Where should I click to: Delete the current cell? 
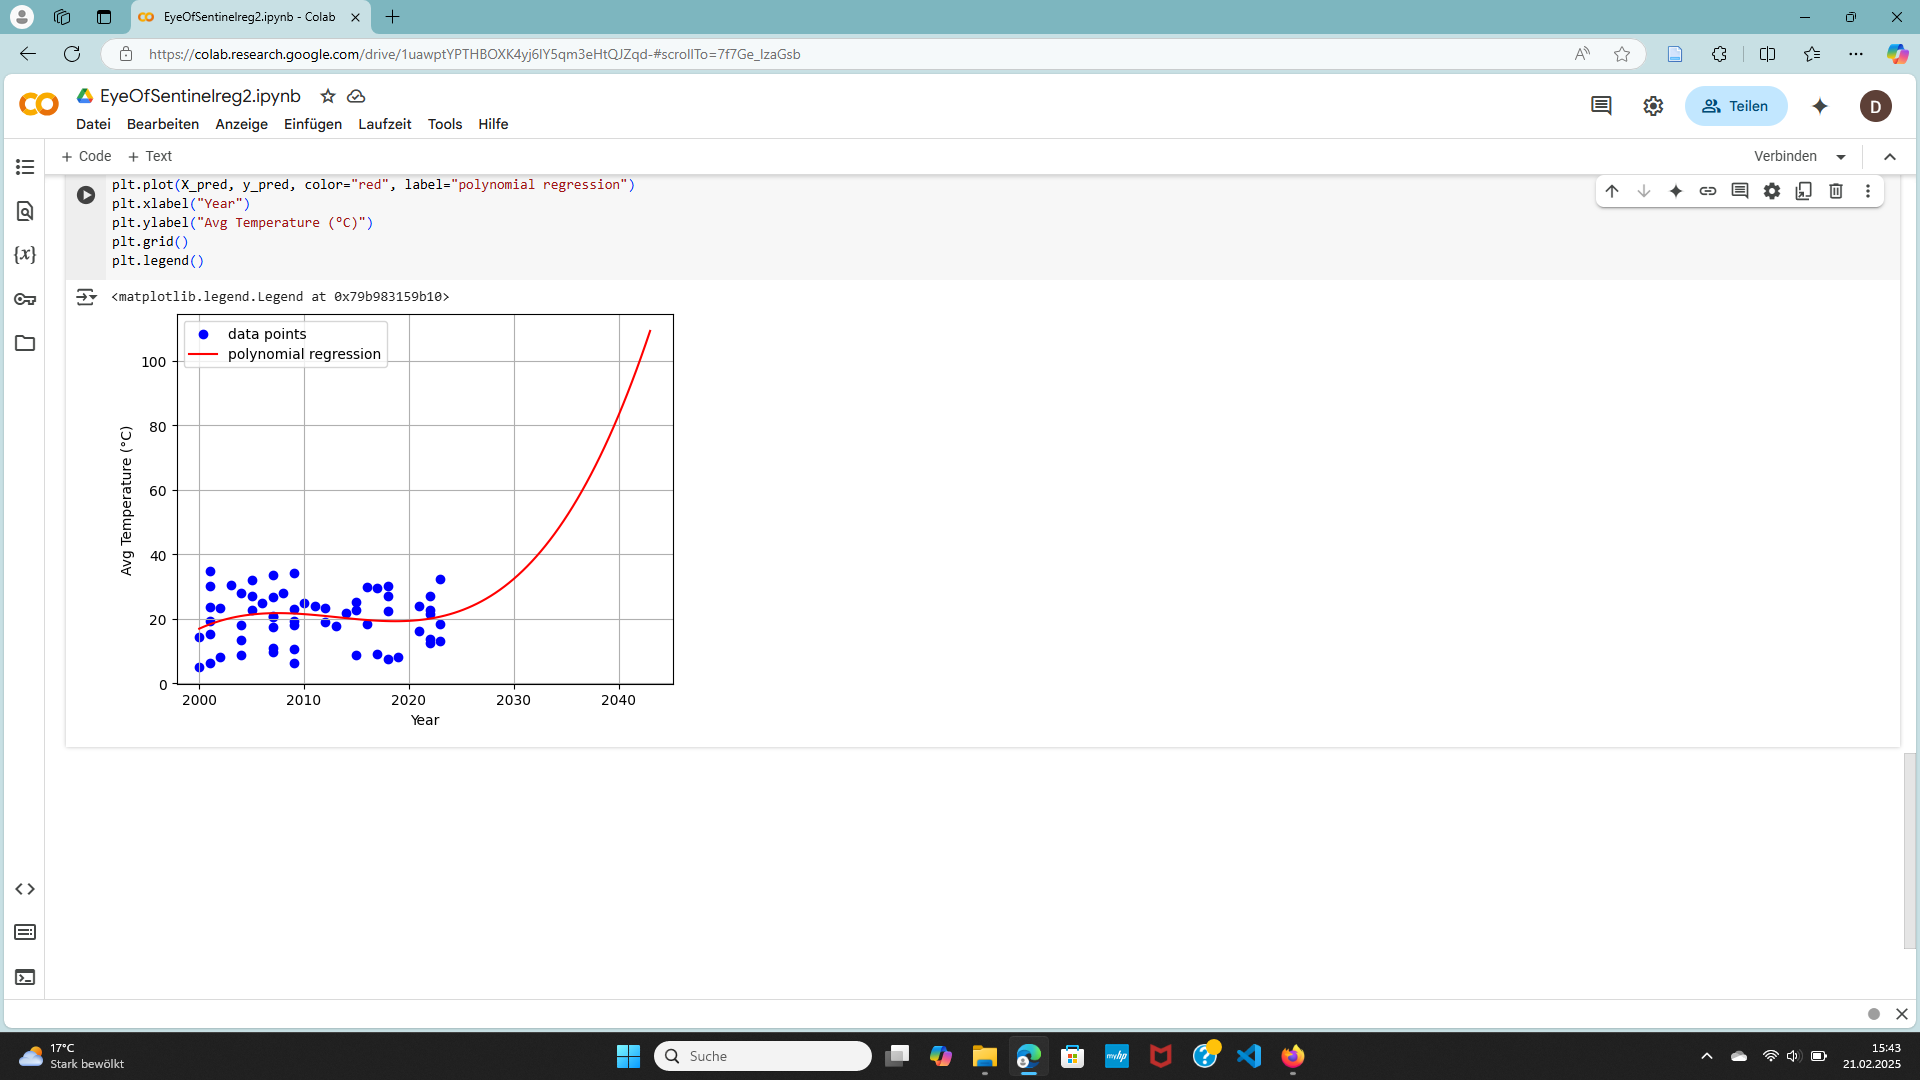pos(1836,191)
